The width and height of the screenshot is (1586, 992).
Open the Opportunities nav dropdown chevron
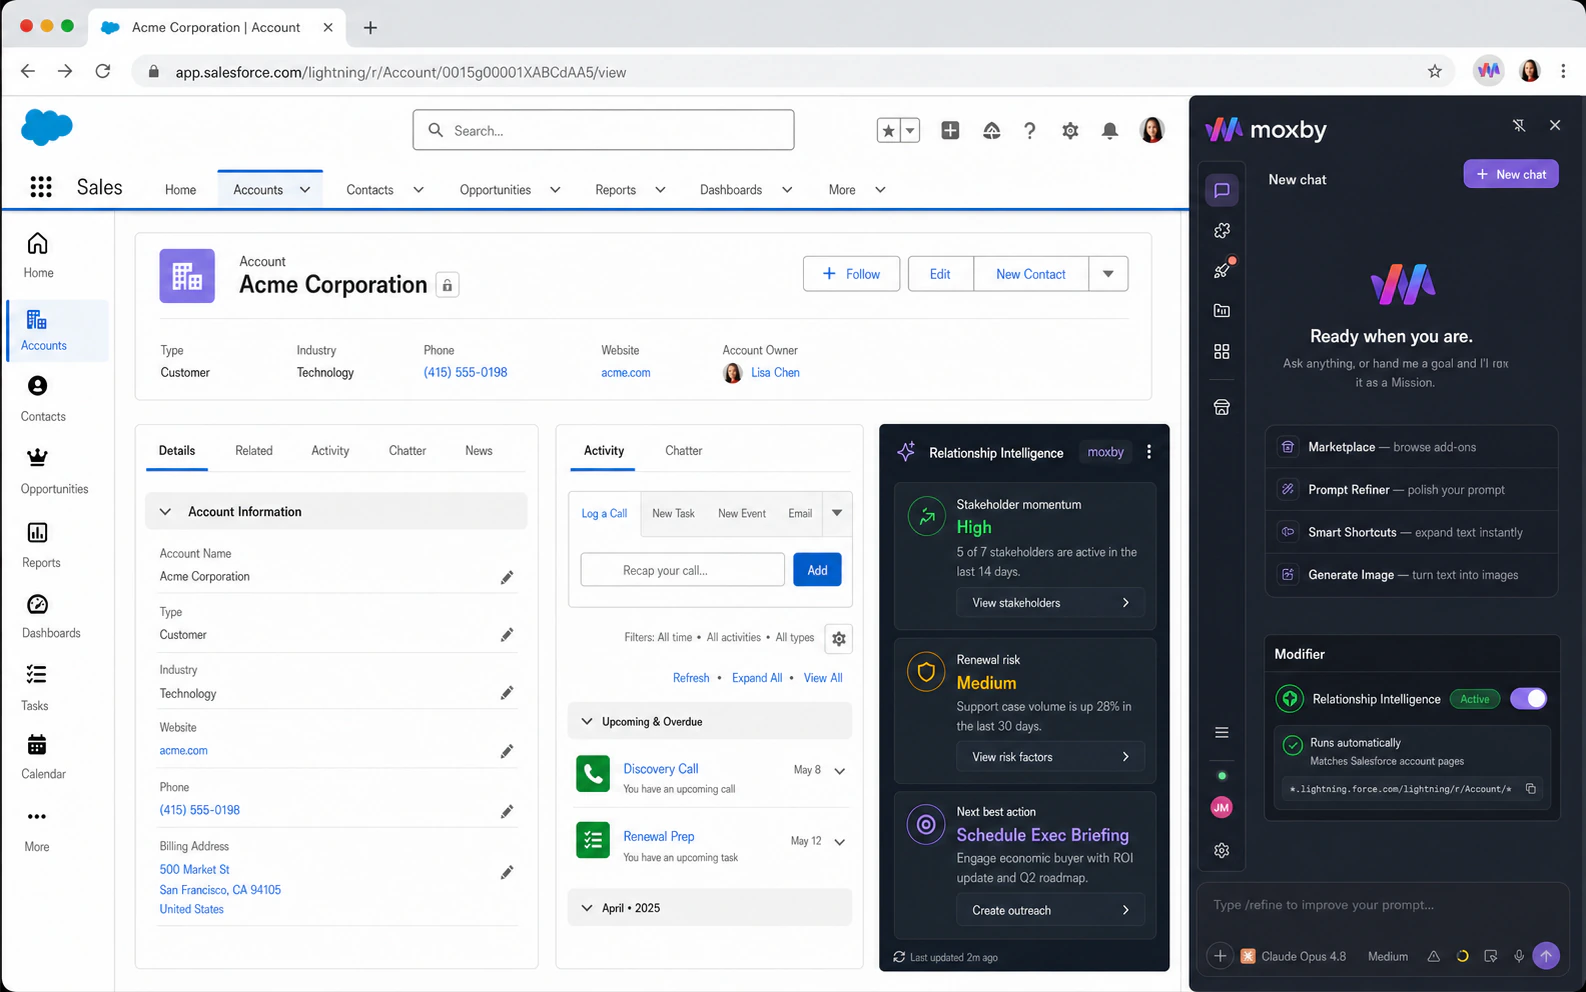(555, 190)
